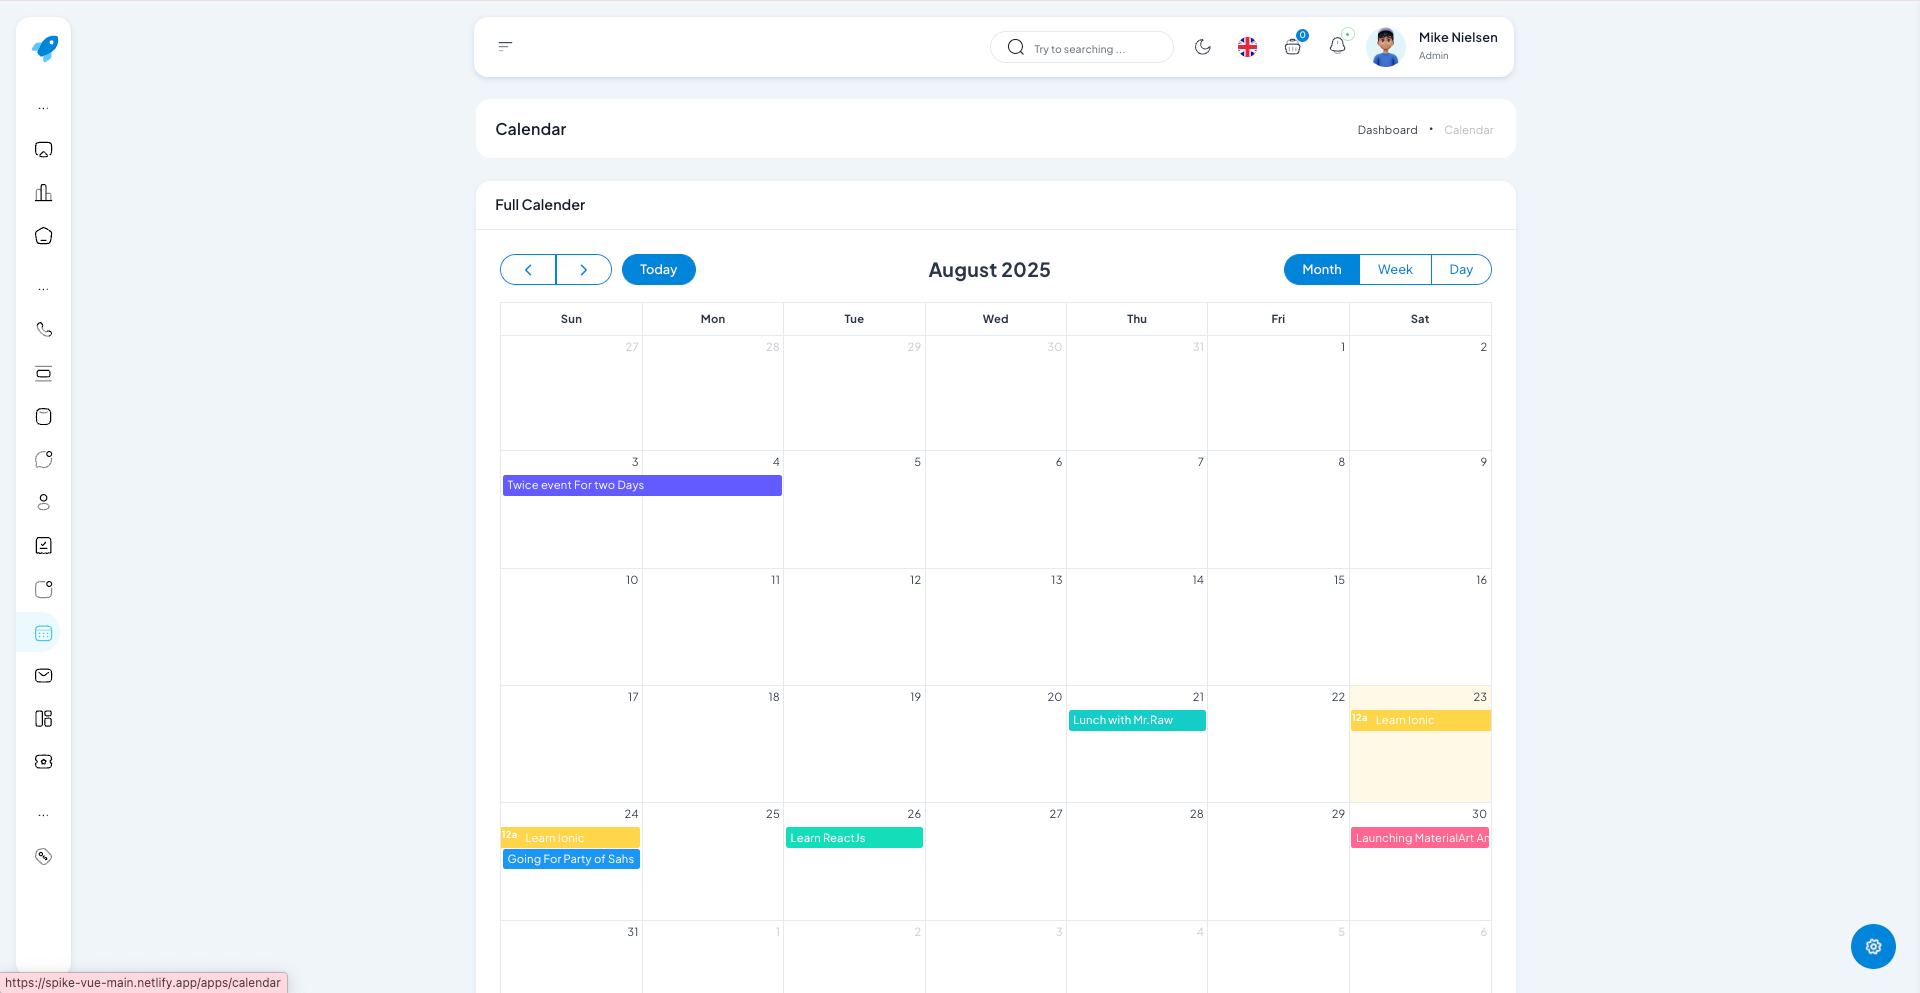The width and height of the screenshot is (1920, 993).
Task: Collapse the sidebar using the hamburger icon
Action: 504,45
